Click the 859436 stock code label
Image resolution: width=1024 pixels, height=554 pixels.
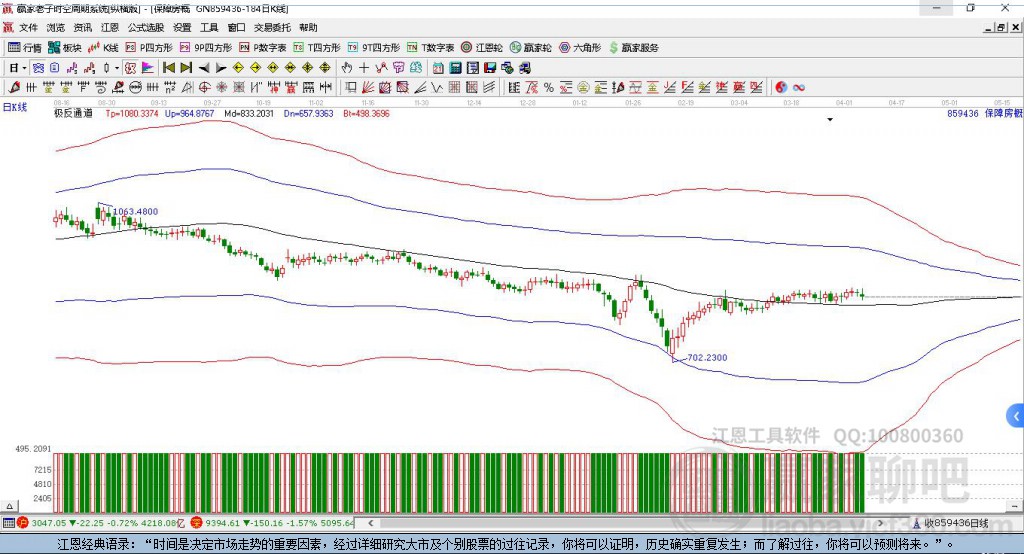coord(963,113)
